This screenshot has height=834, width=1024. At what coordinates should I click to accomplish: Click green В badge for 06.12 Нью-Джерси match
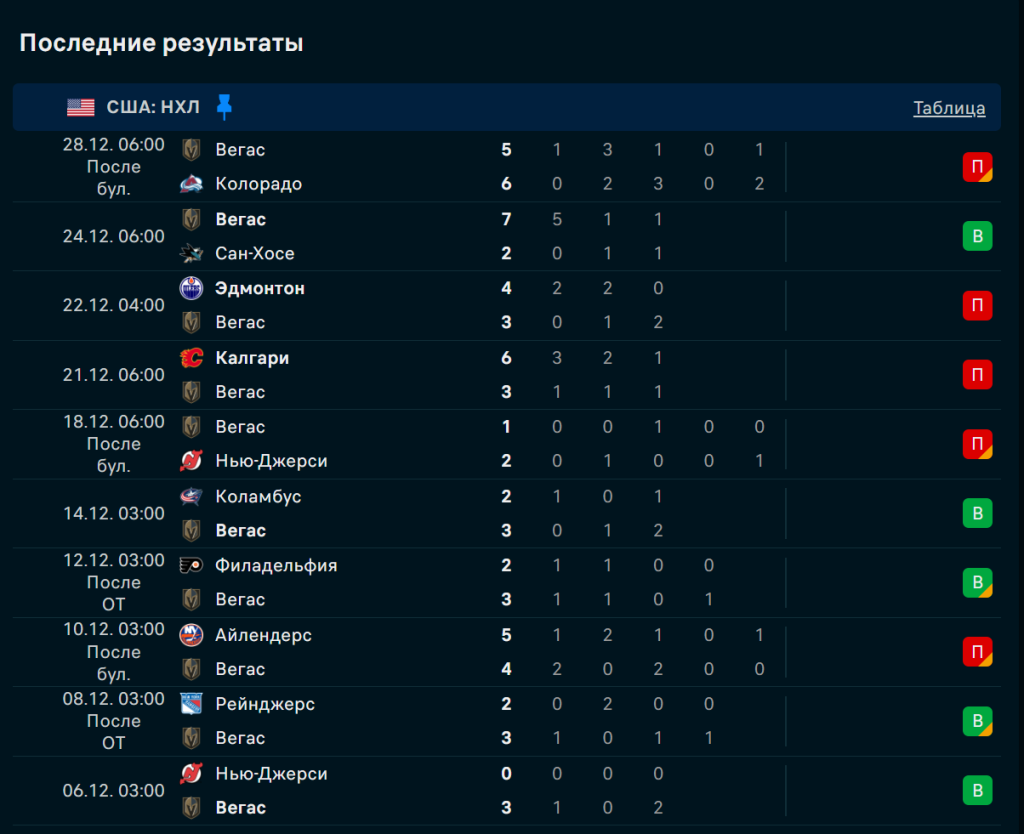tap(977, 791)
